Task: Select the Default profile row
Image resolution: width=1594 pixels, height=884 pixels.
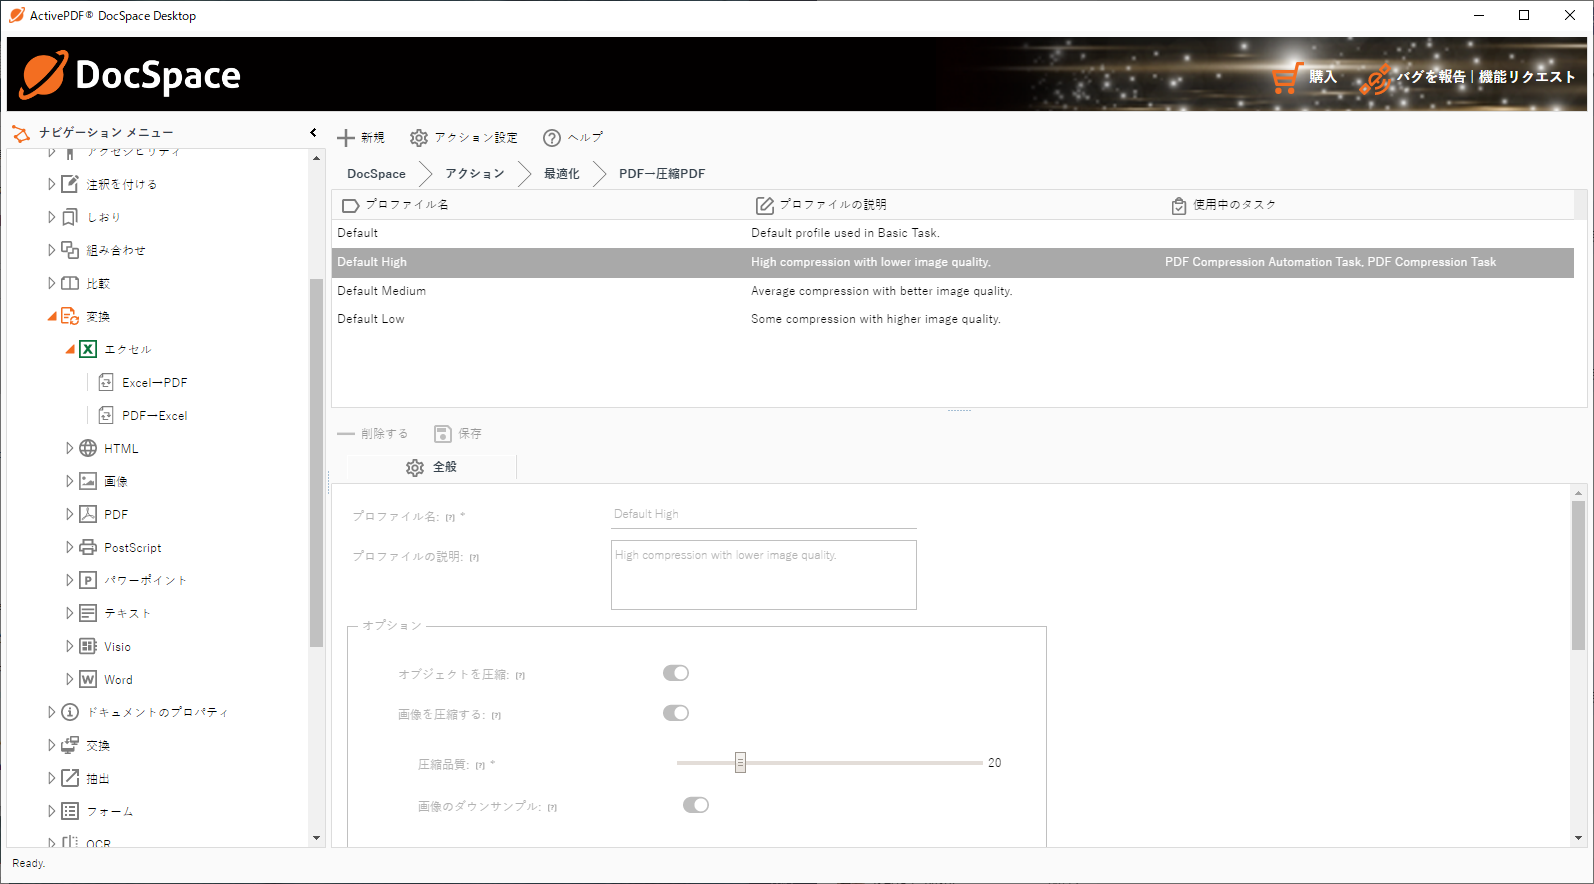Action: 953,233
